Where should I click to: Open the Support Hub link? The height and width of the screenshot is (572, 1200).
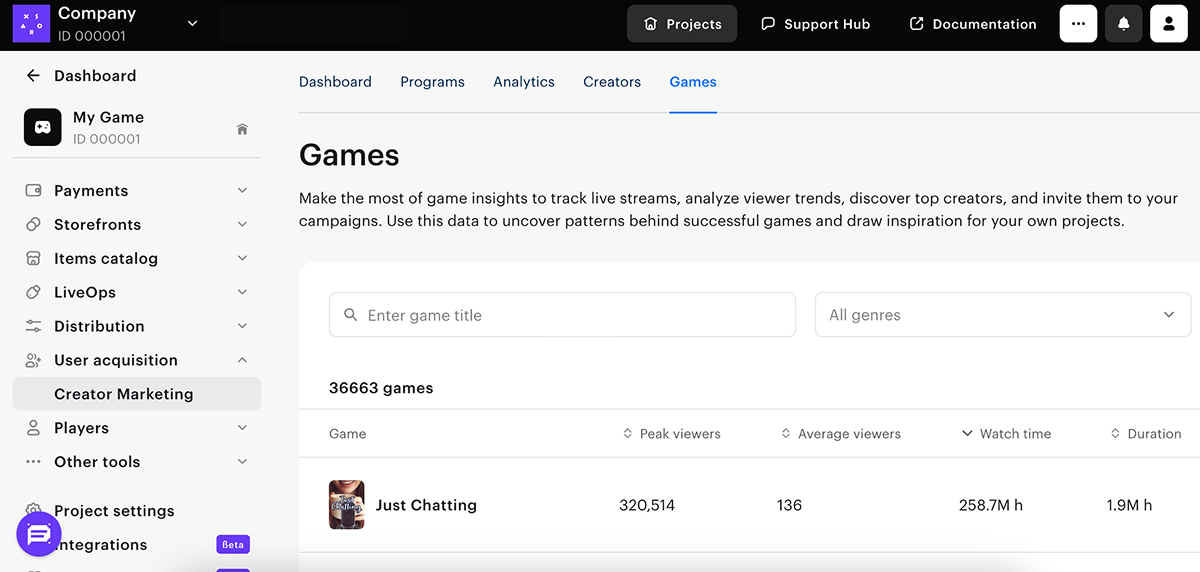click(815, 24)
